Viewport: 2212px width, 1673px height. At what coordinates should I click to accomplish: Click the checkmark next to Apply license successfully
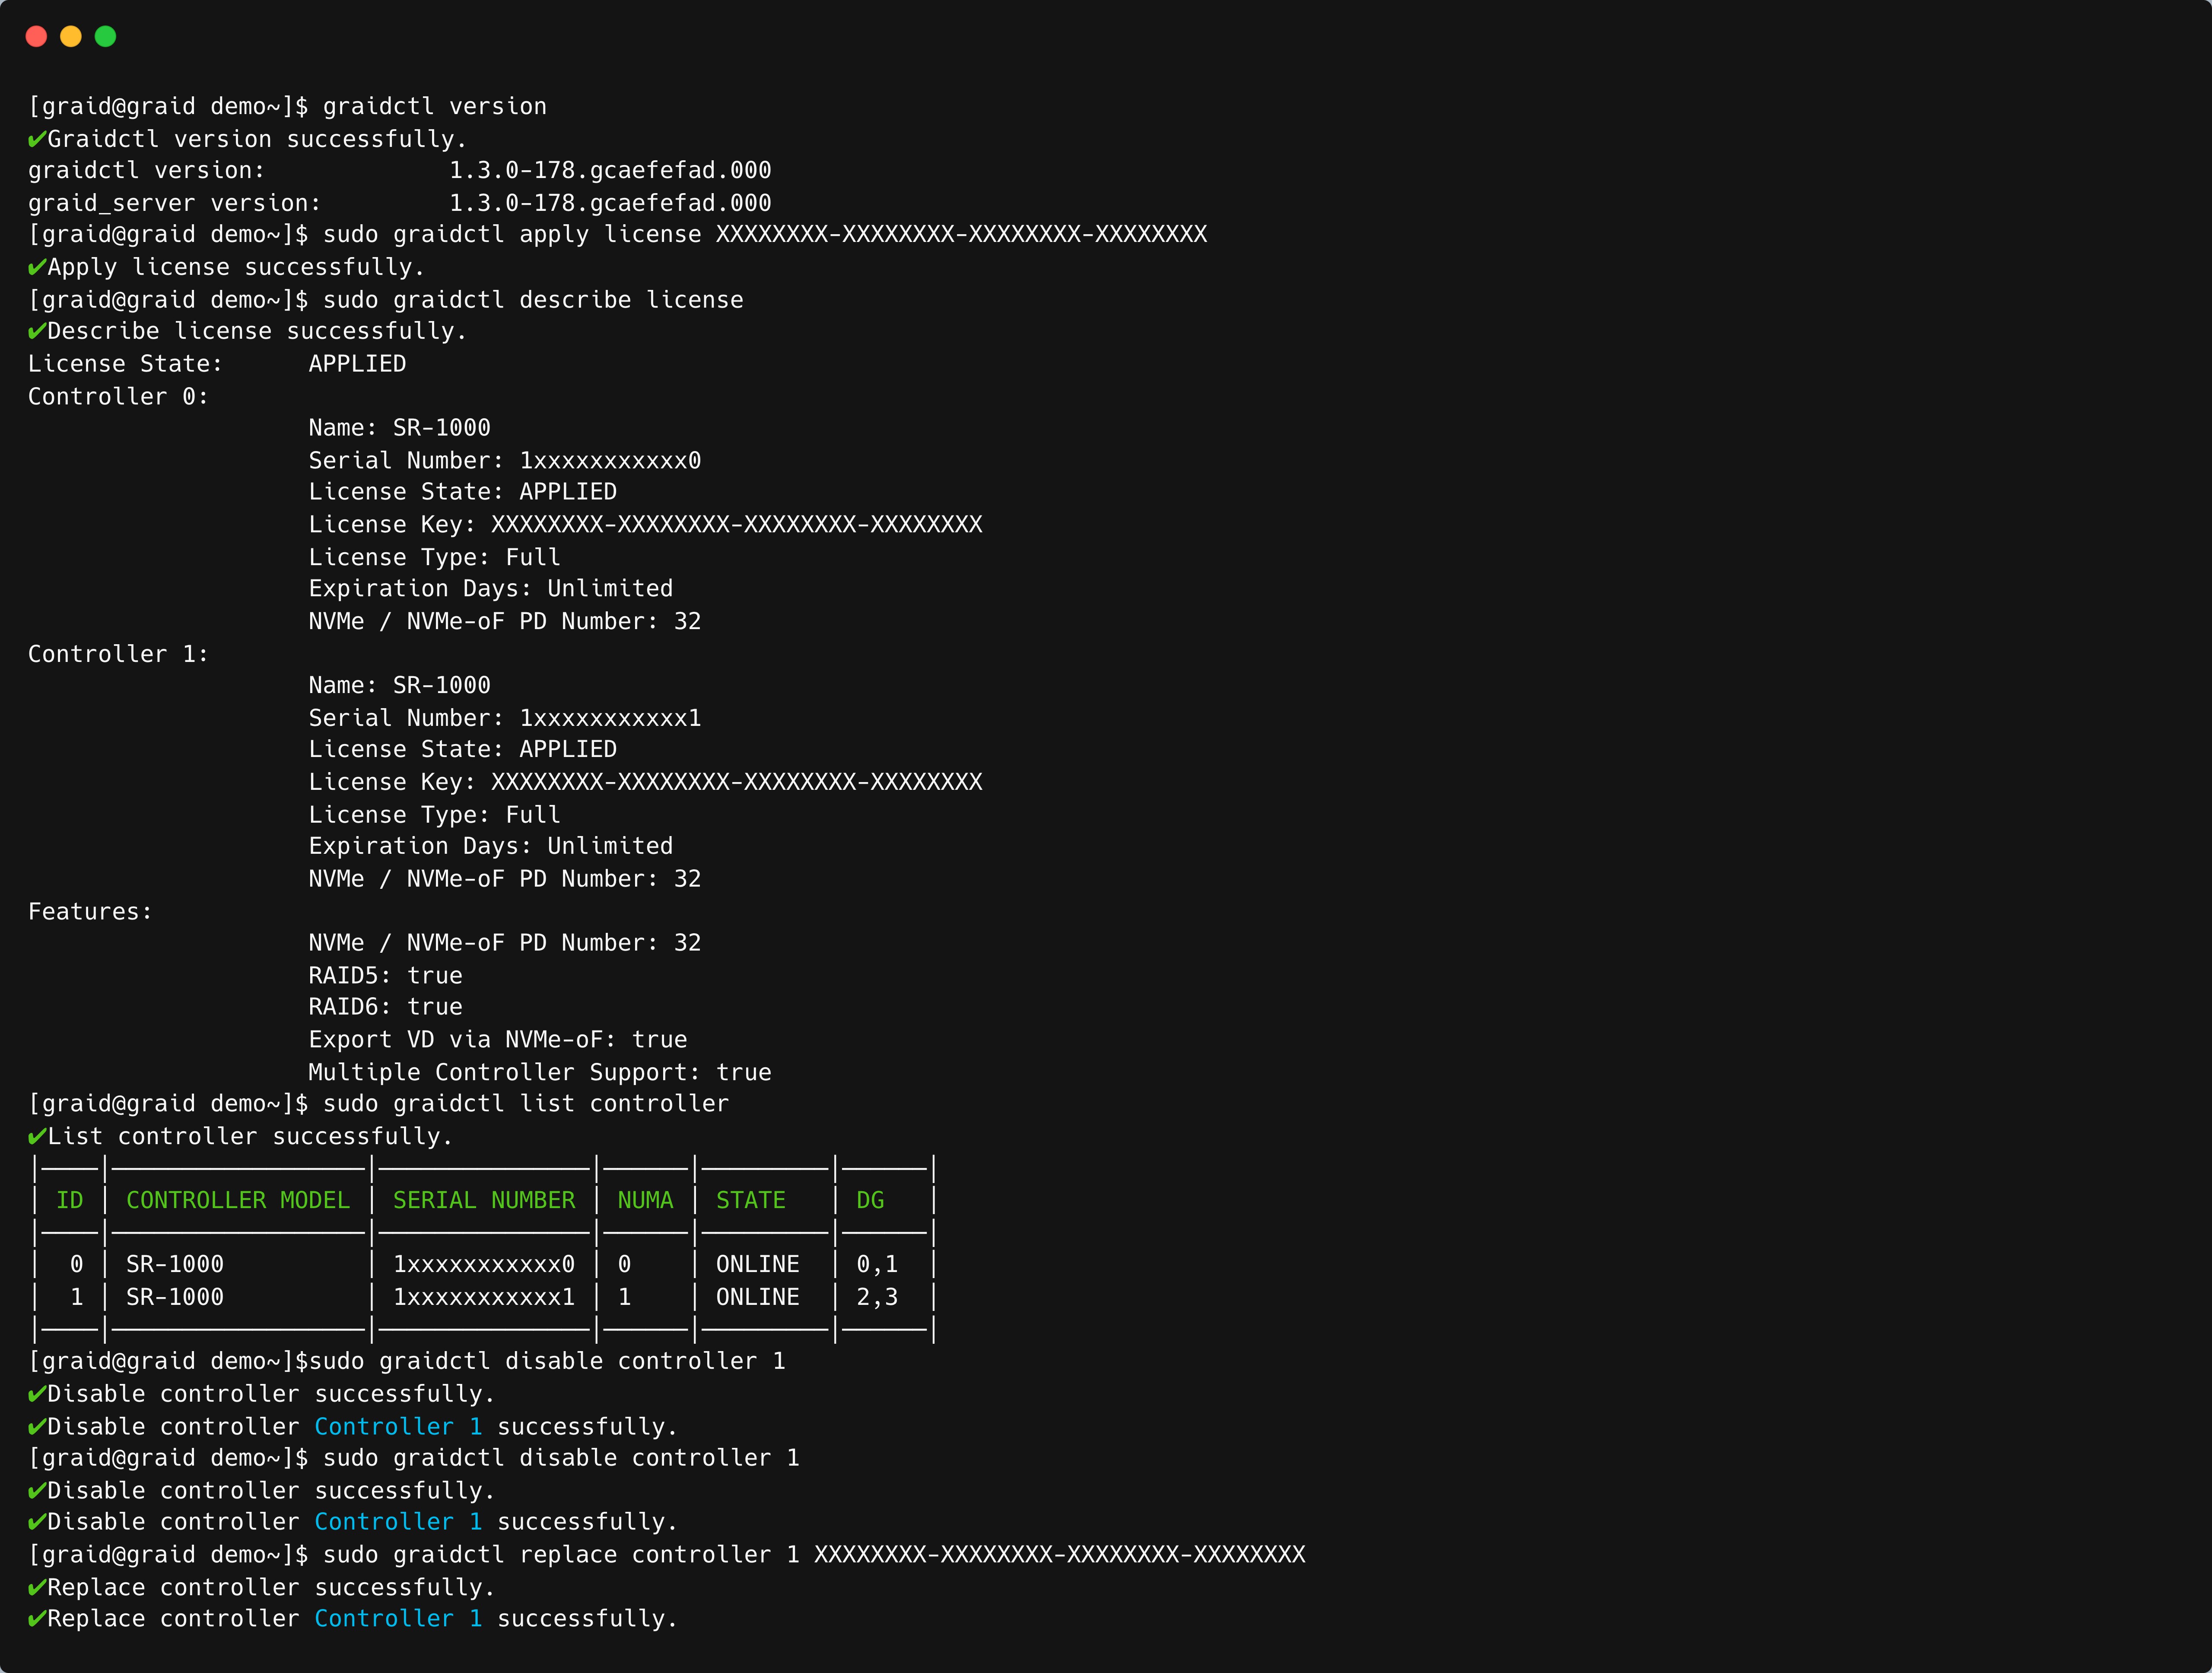pyautogui.click(x=35, y=266)
